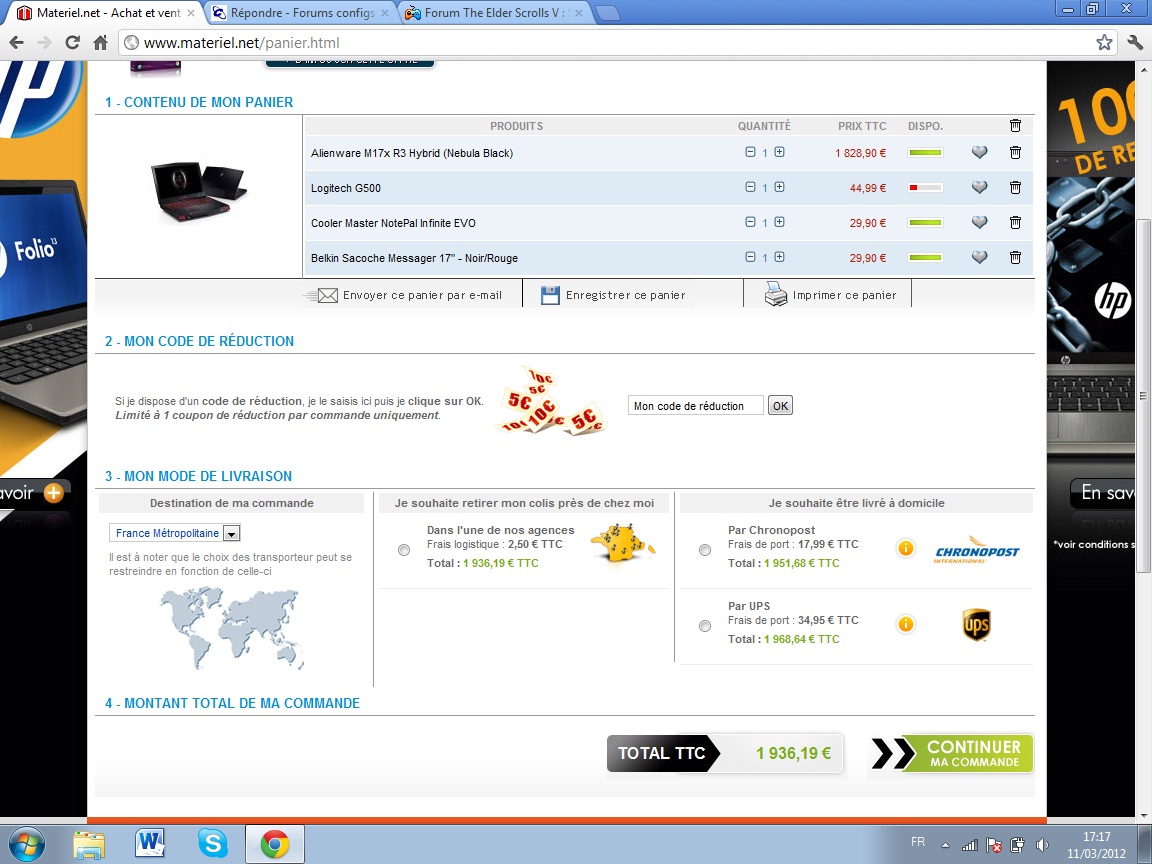Screen dimensions: 1152x864
Task: Open Chrome wrench settings menu
Action: [x=1134, y=43]
